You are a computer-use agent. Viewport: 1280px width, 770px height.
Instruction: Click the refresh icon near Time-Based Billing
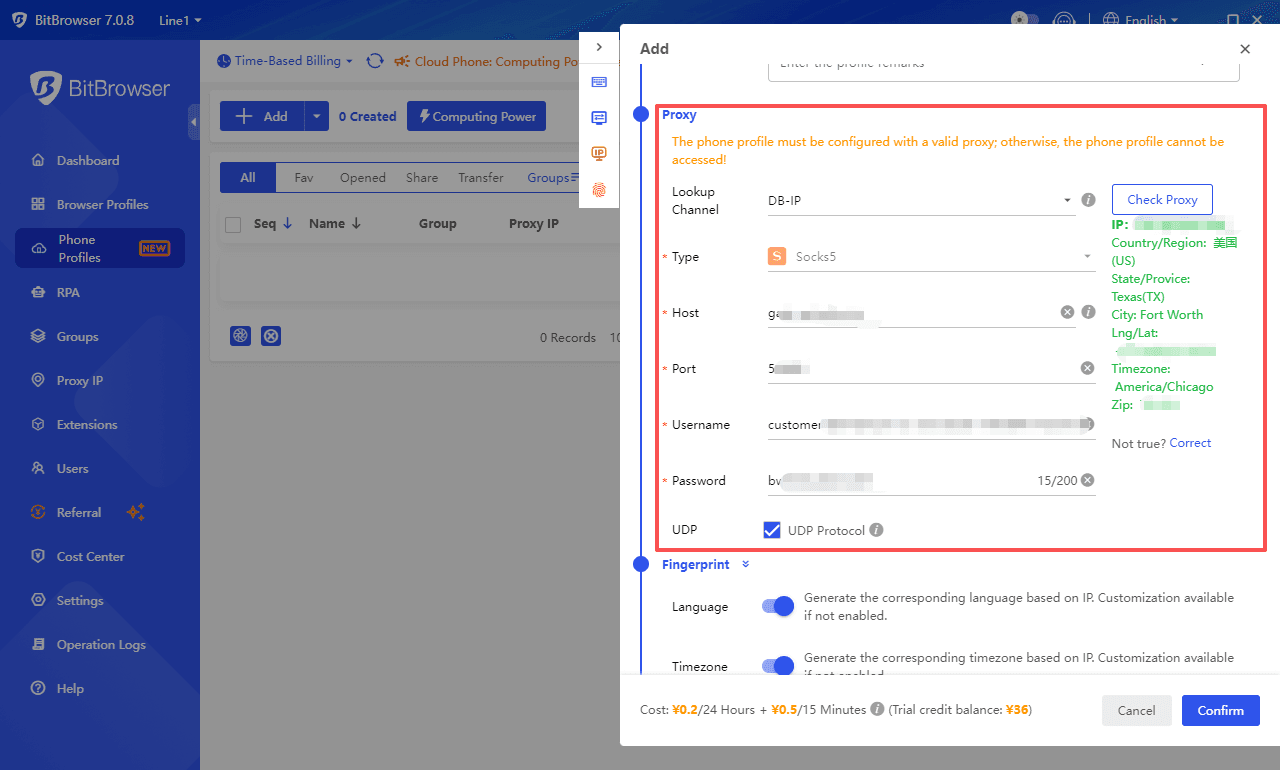375,61
